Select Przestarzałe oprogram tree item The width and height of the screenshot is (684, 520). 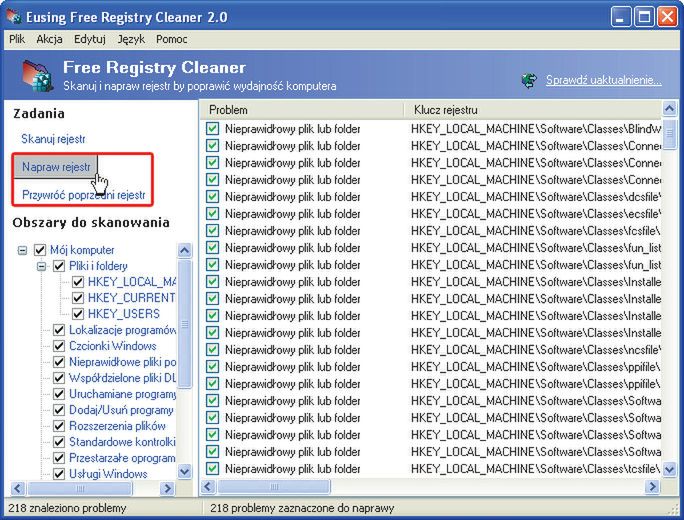(x=123, y=458)
